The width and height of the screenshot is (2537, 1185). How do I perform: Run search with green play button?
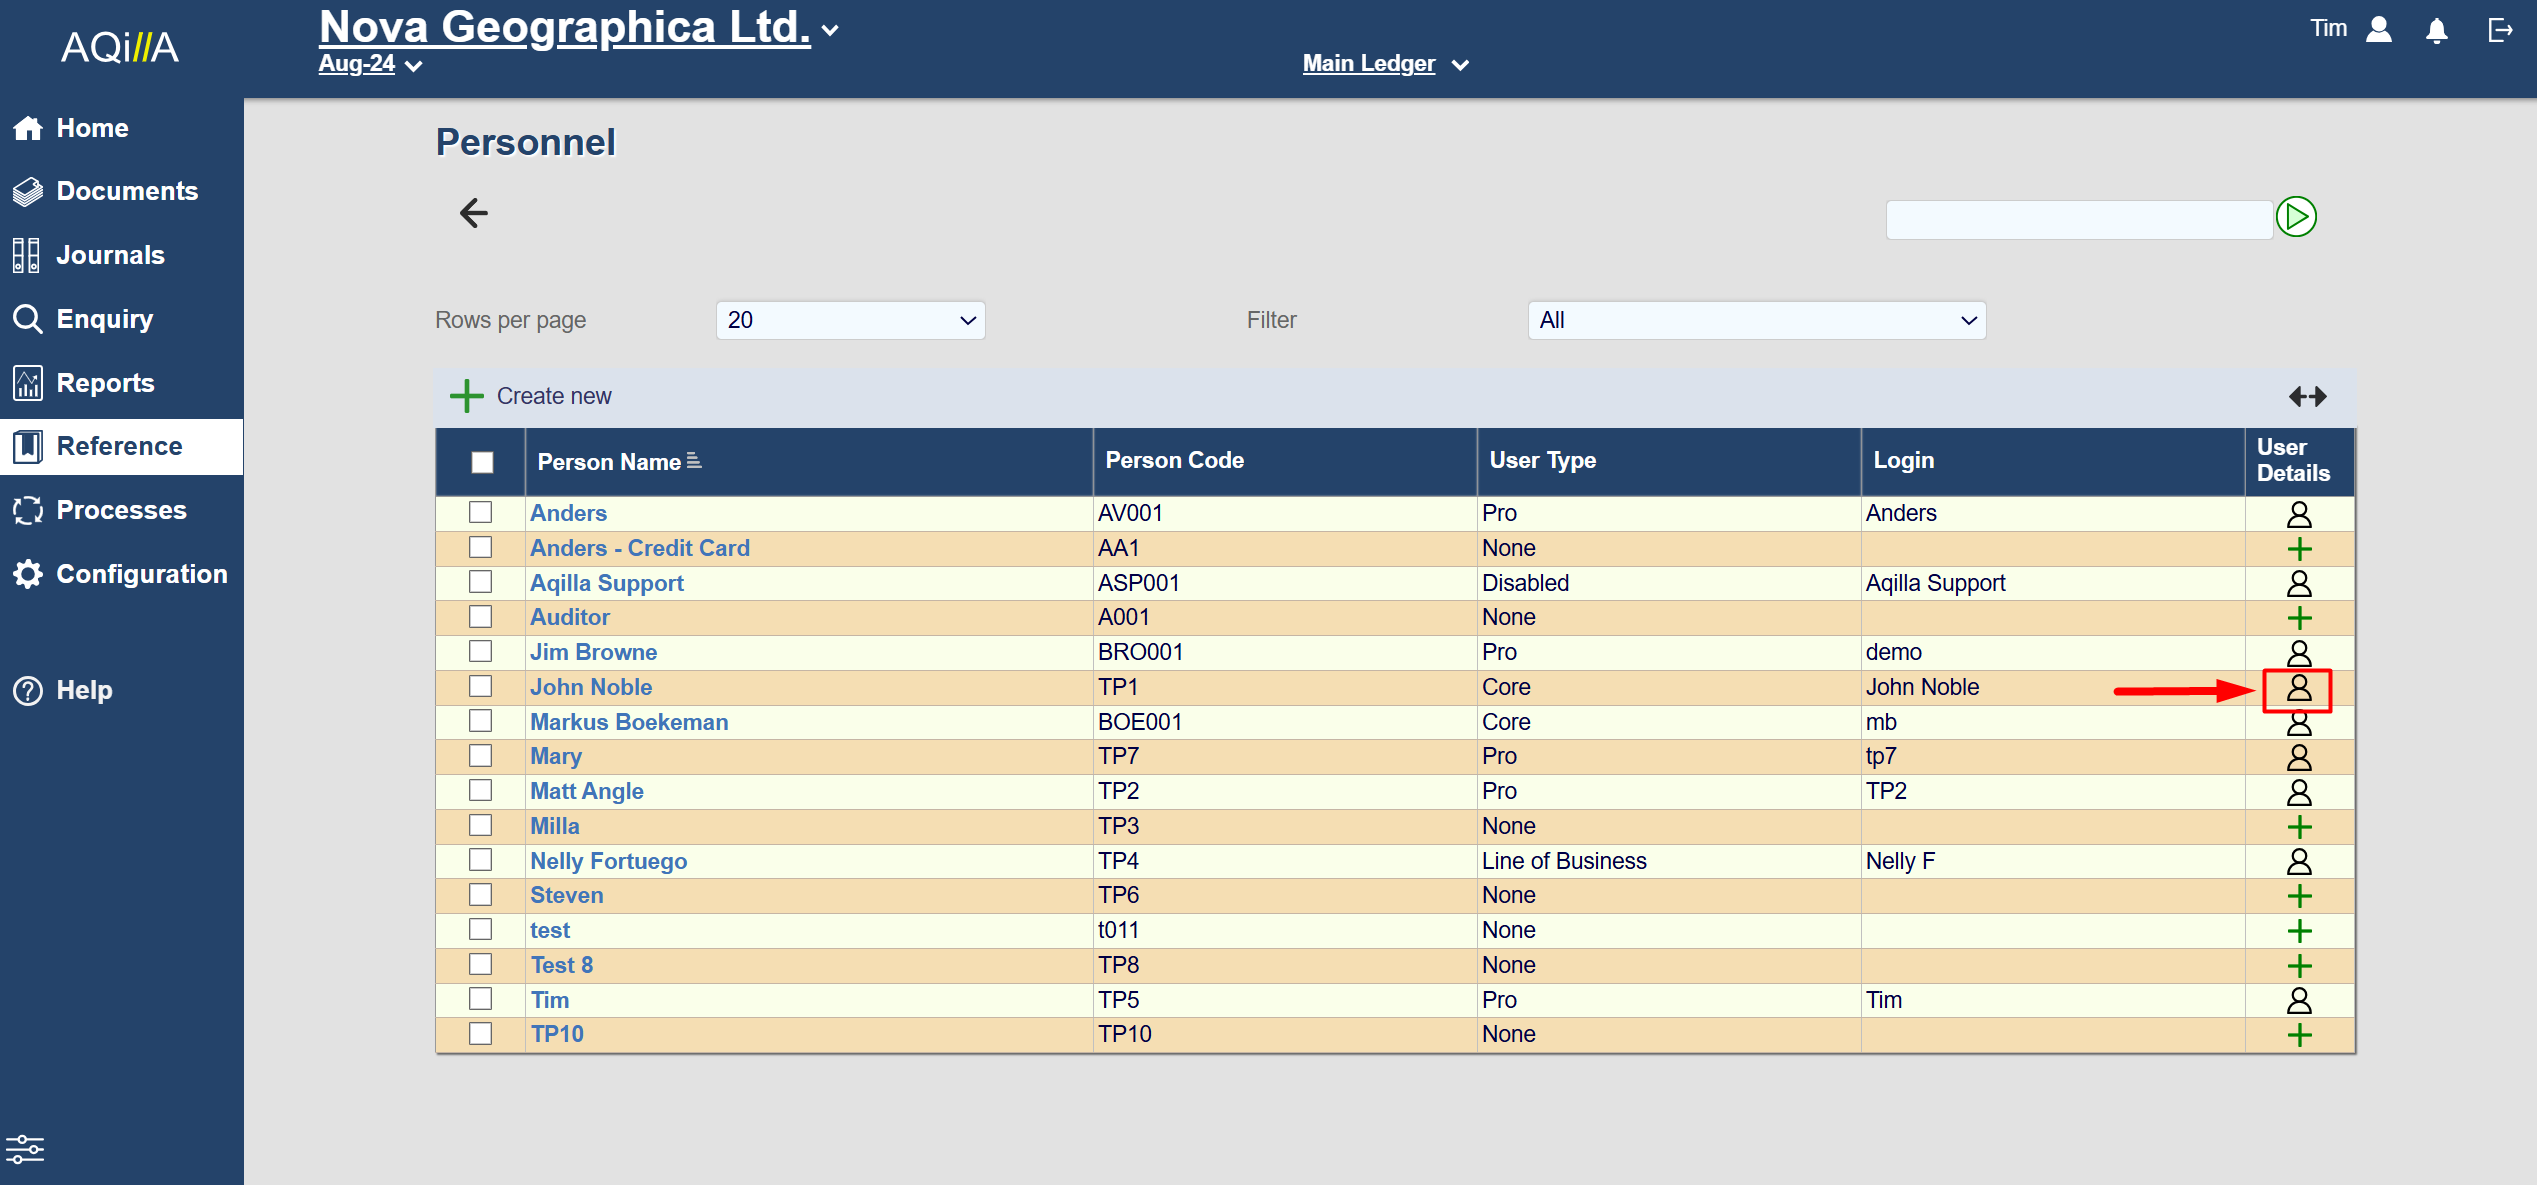tap(2296, 217)
